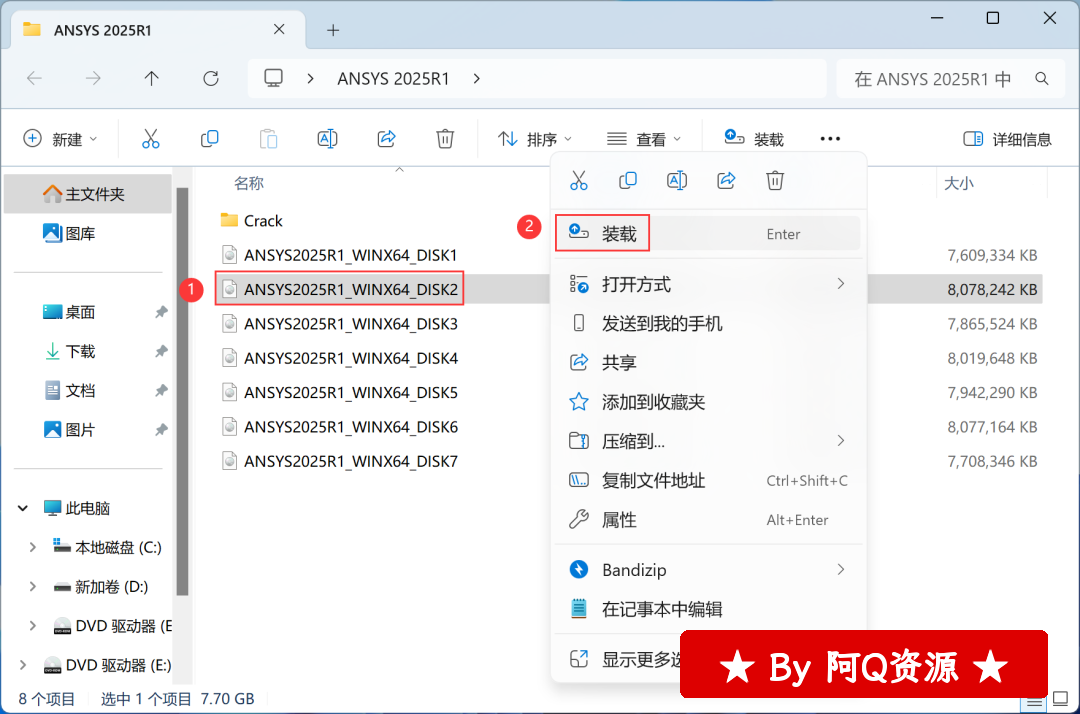This screenshot has height=714, width=1080.
Task: Click the This PC monitor icon in address bar
Action: click(273, 78)
